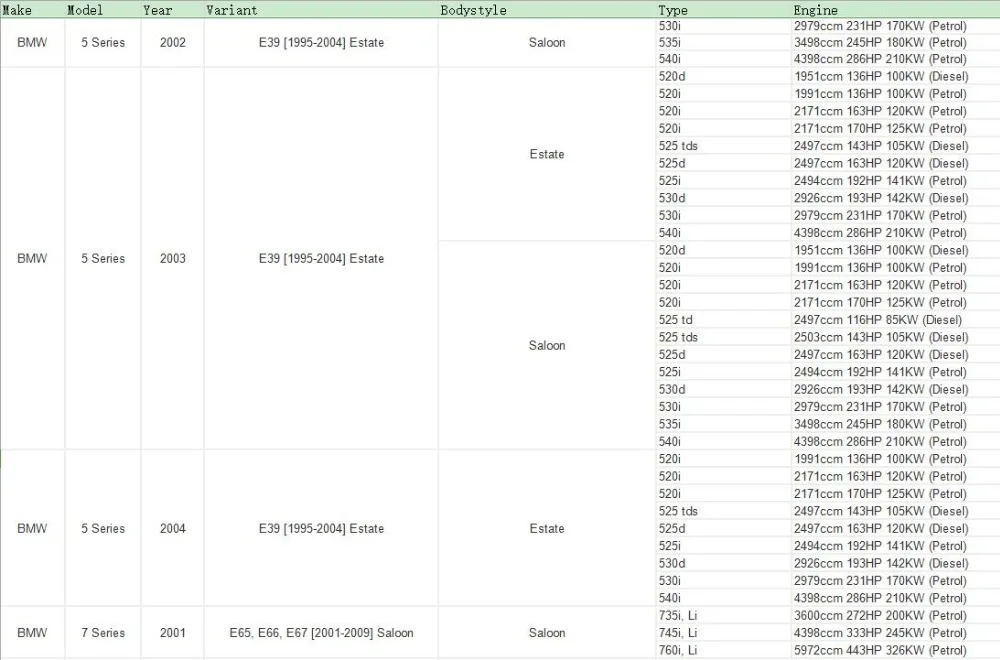The height and width of the screenshot is (660, 1000).
Task: Click the BMW cell in the 2004 row
Action: (32, 528)
